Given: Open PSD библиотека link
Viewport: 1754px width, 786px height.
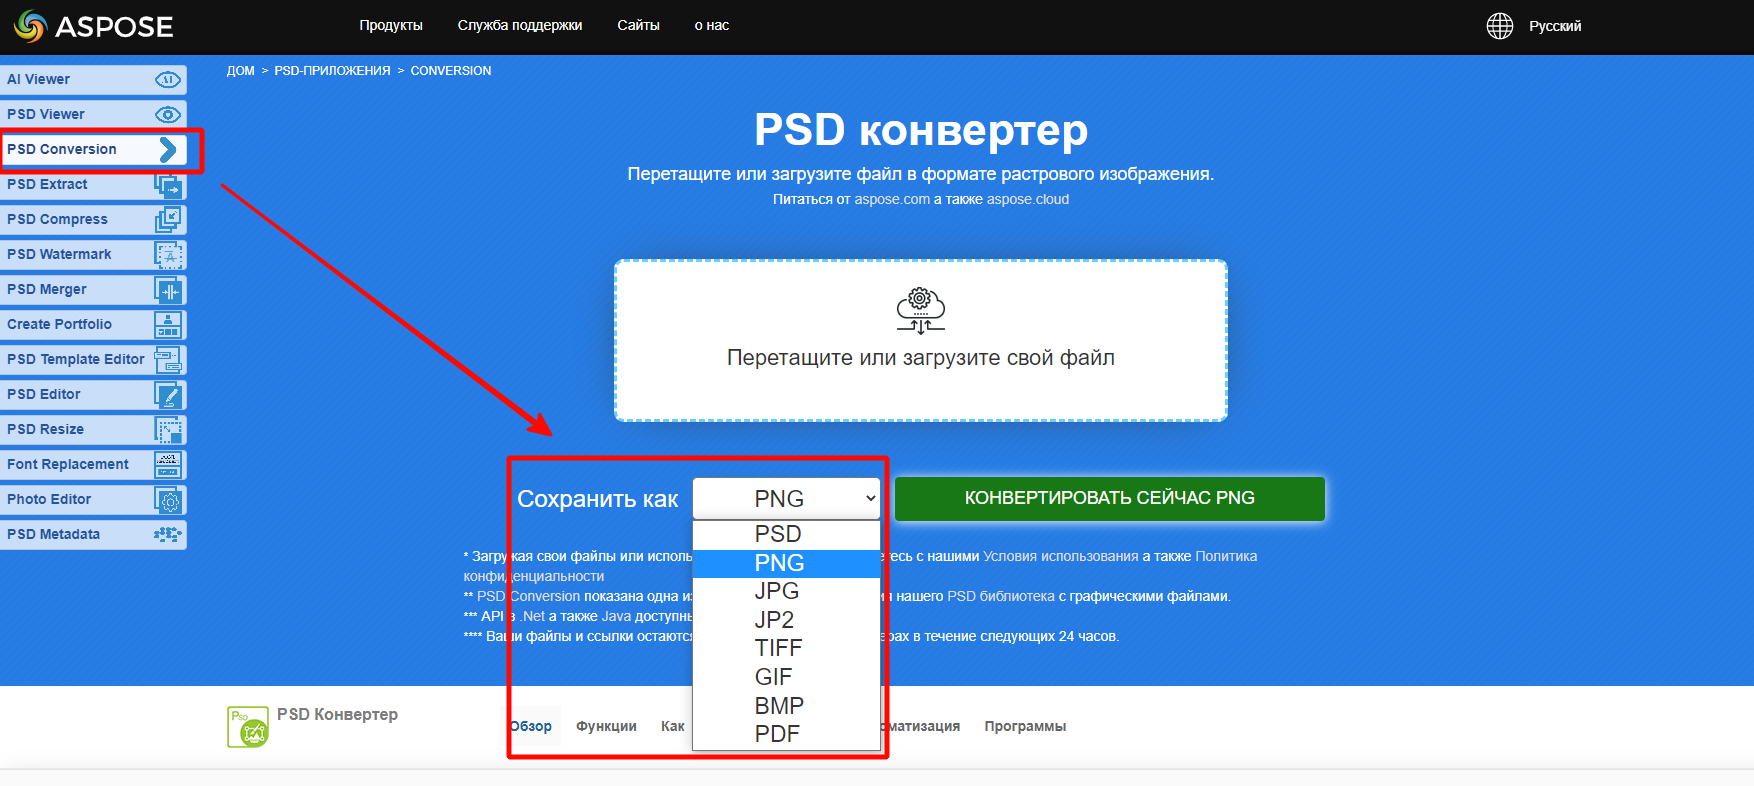Looking at the screenshot, I should pos(1001,596).
